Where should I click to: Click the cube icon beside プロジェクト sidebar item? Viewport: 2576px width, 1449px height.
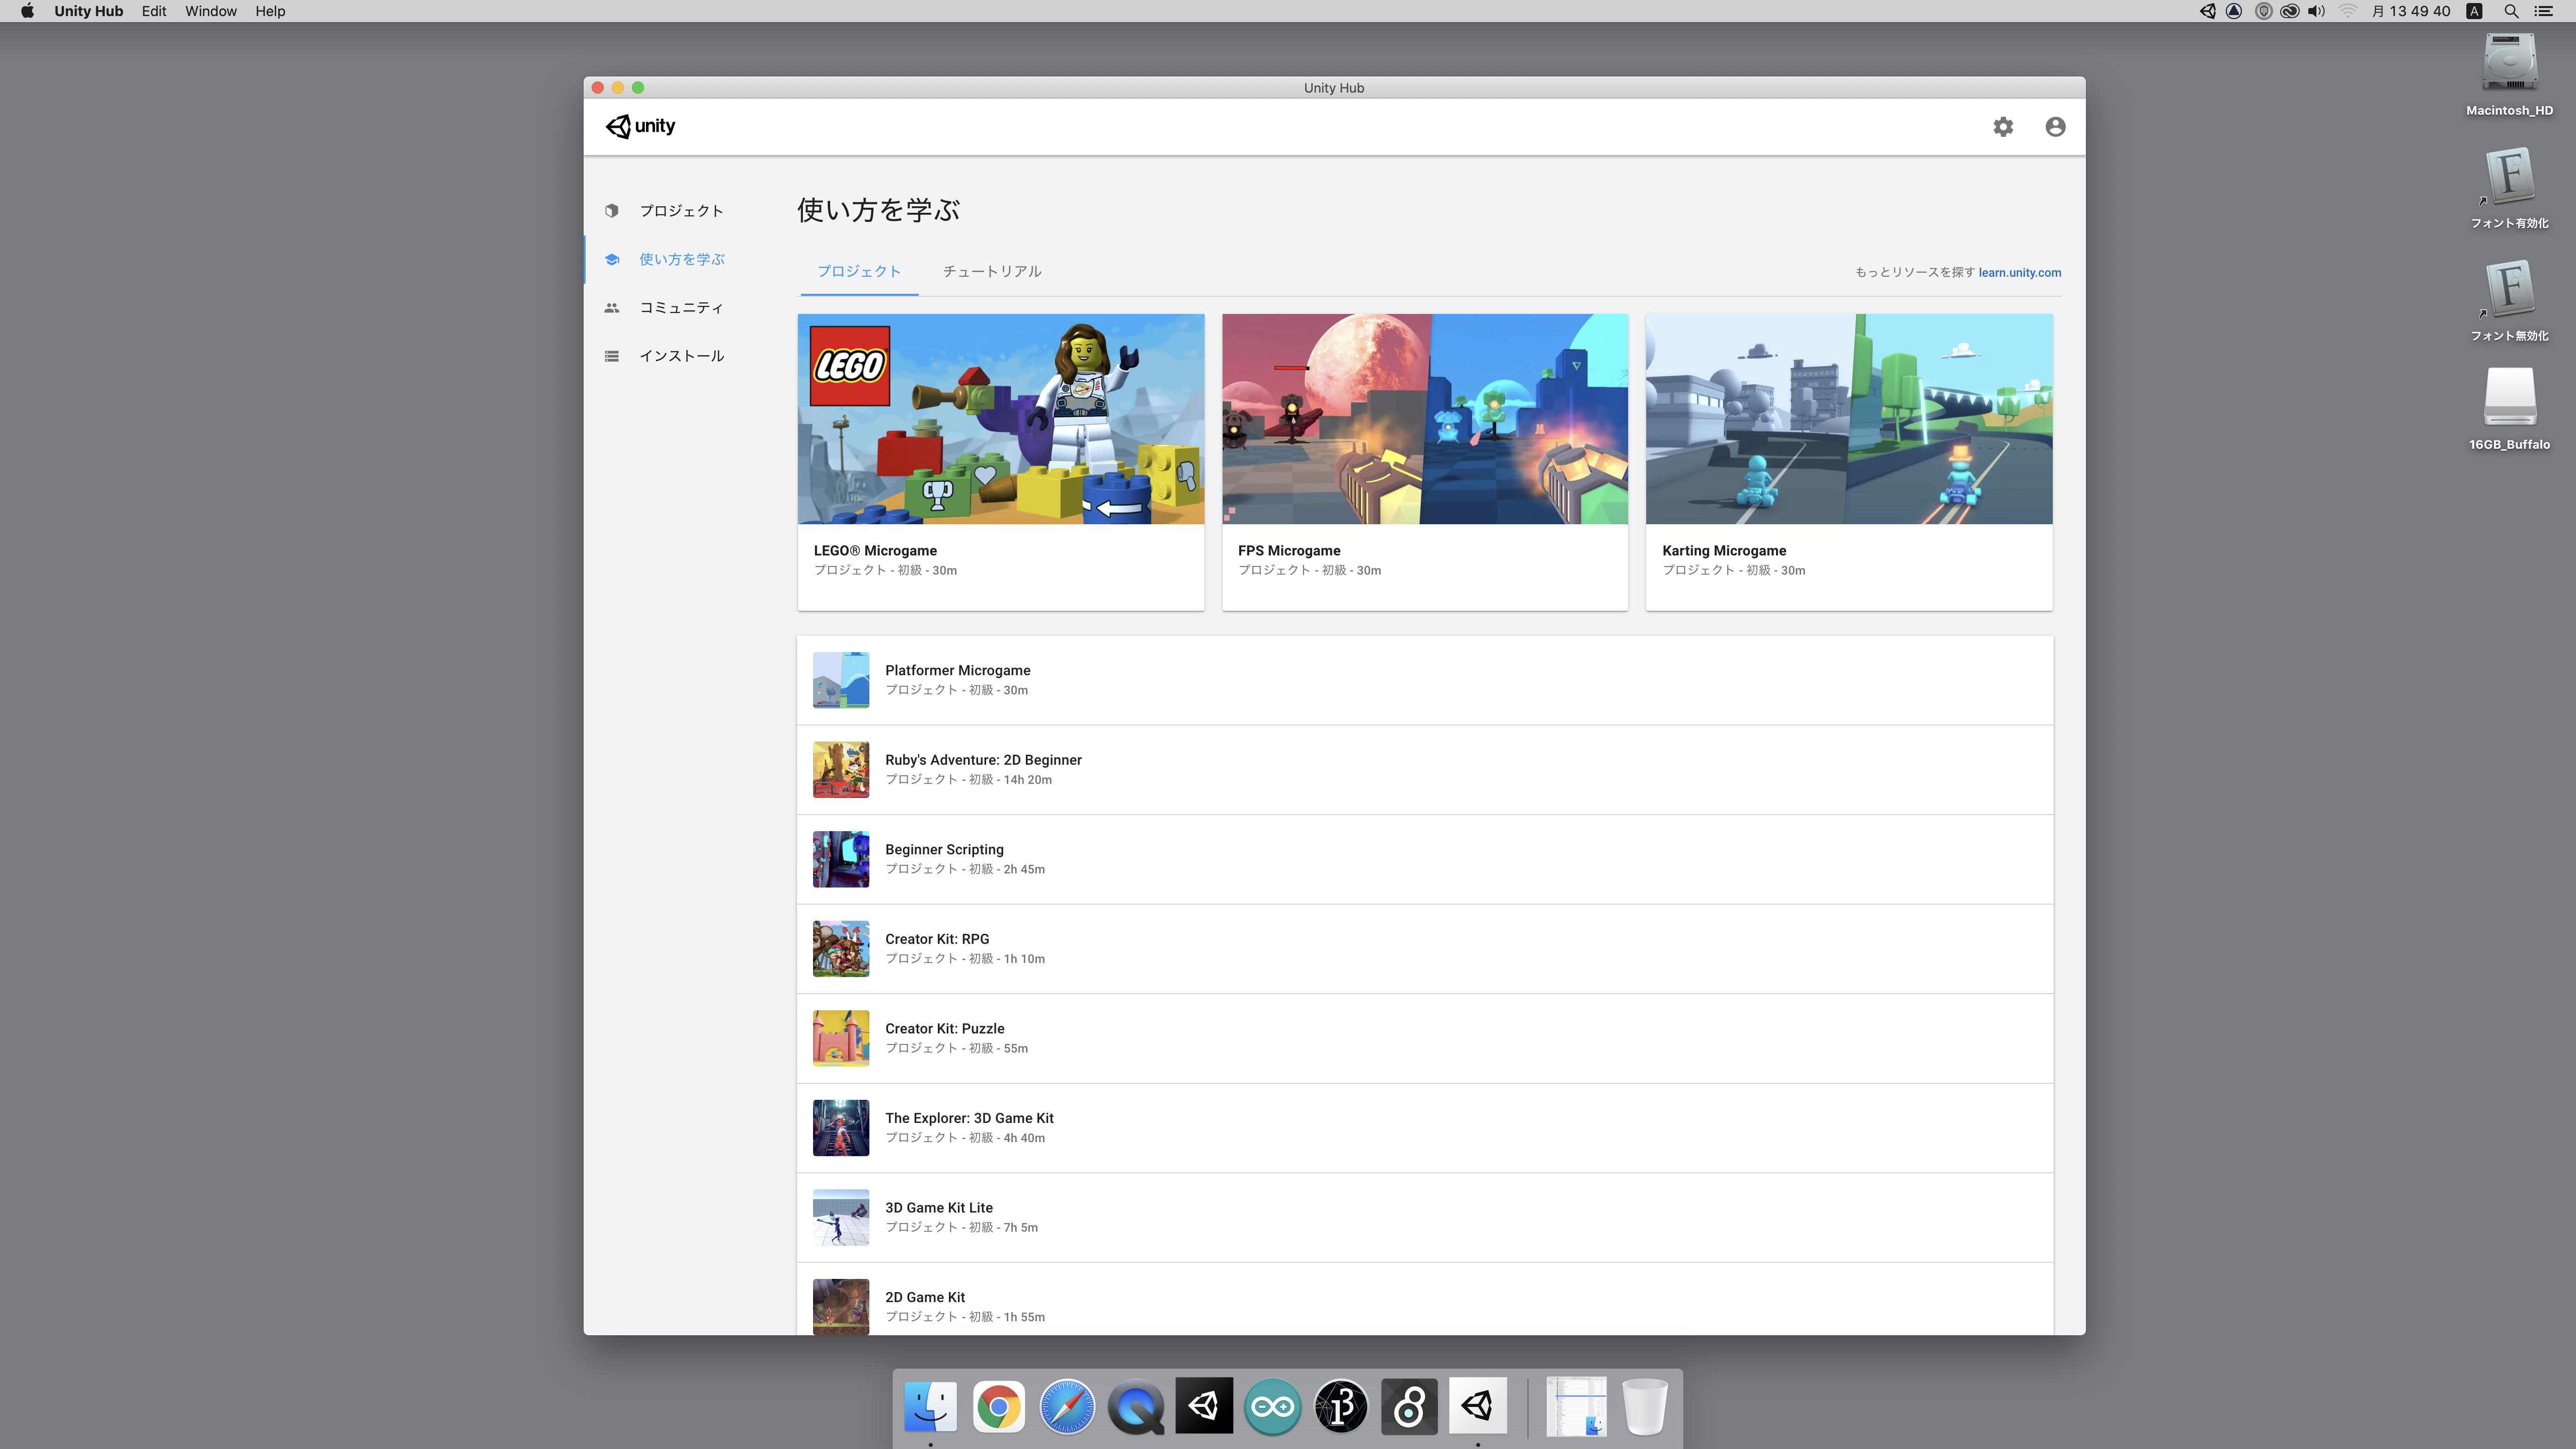click(612, 211)
